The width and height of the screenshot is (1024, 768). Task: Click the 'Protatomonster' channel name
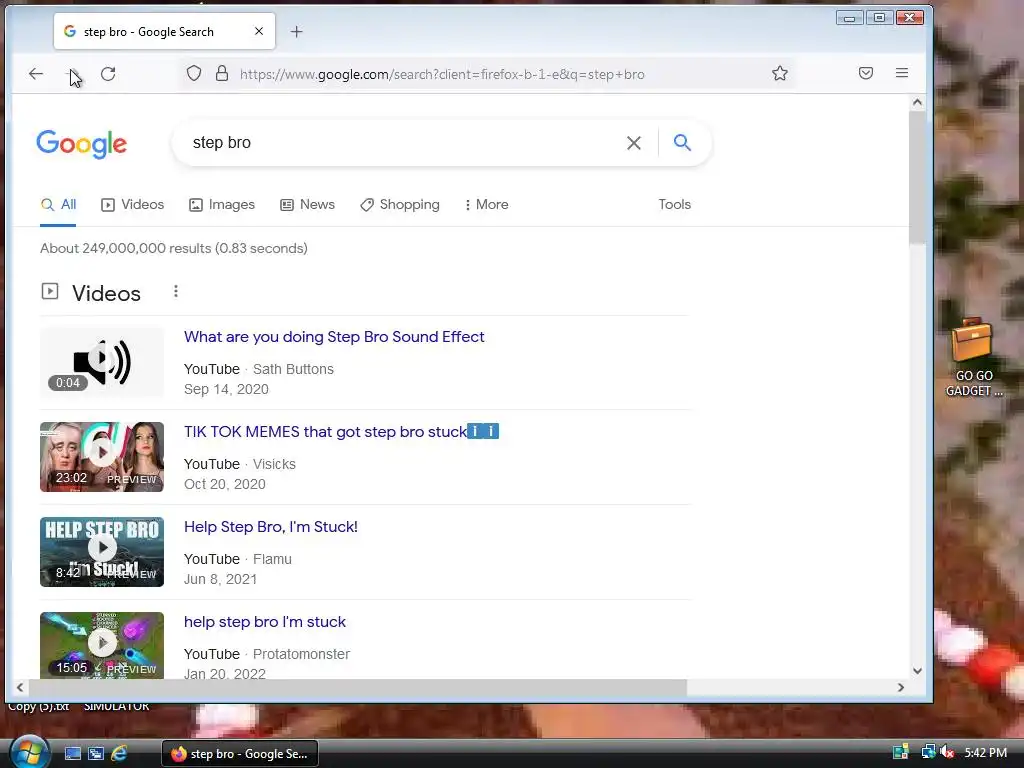(x=301, y=654)
